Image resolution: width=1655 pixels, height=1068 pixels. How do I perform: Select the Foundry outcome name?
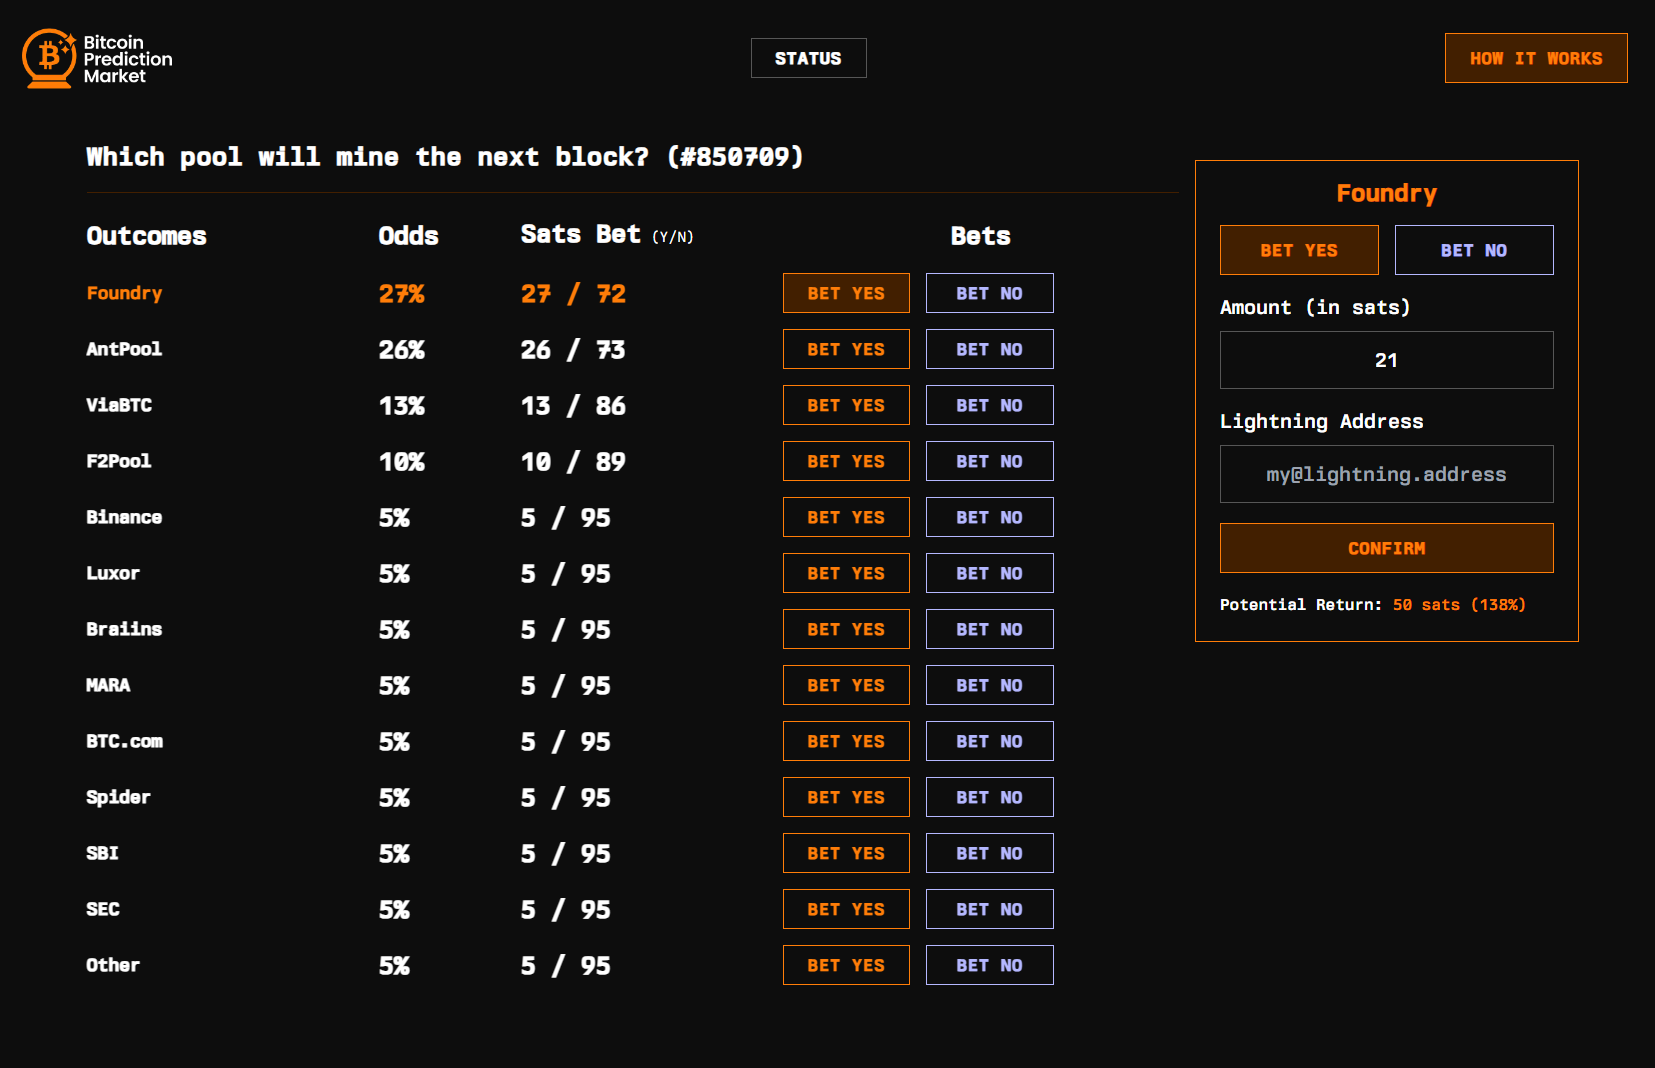click(x=124, y=293)
